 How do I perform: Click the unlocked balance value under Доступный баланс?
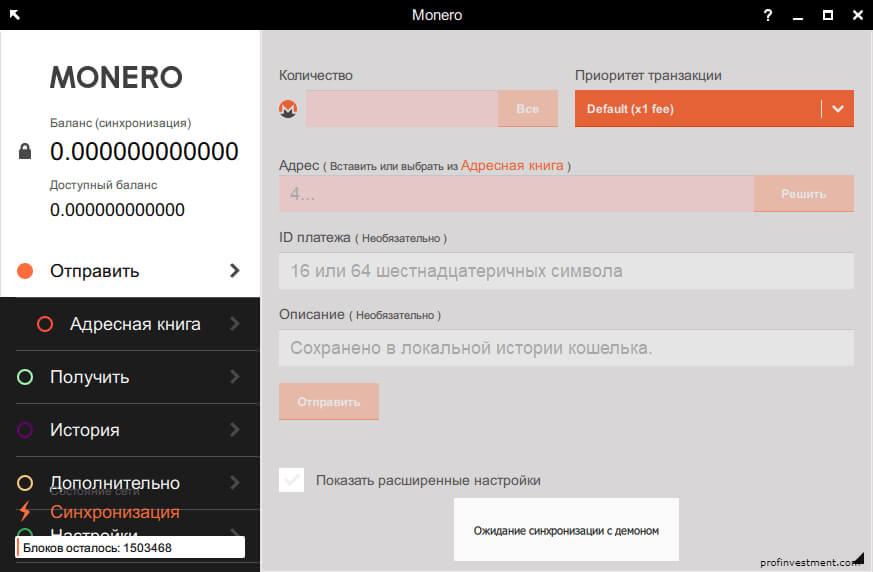(x=117, y=210)
